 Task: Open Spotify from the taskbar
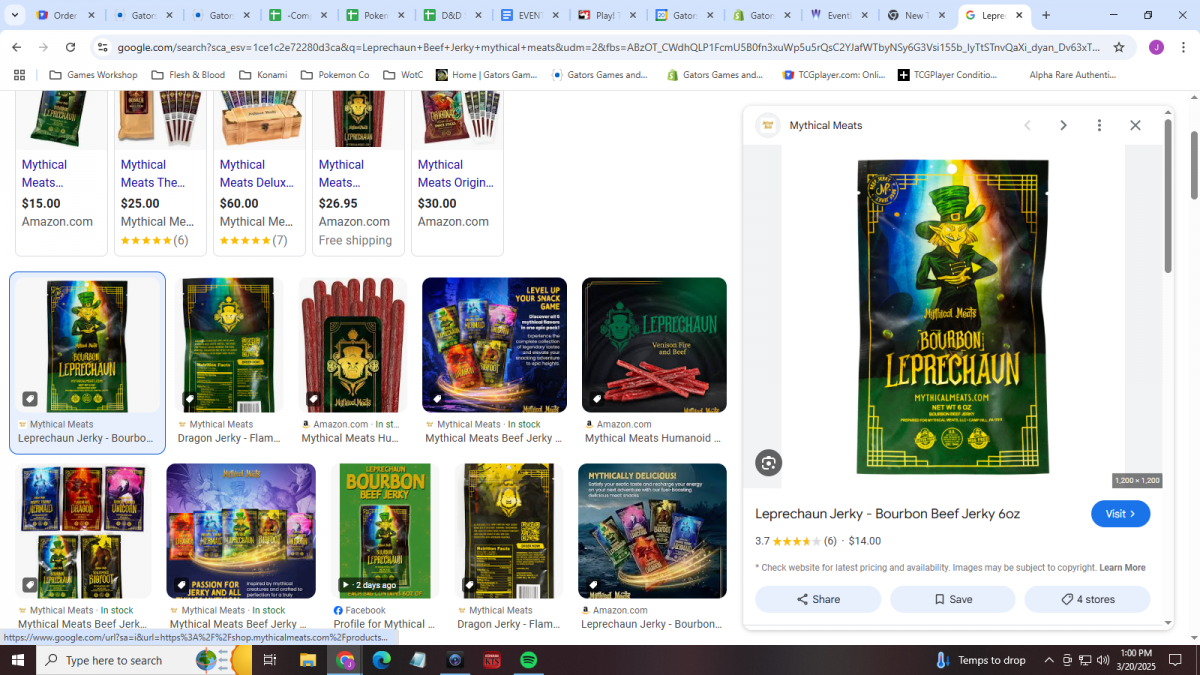tap(529, 660)
